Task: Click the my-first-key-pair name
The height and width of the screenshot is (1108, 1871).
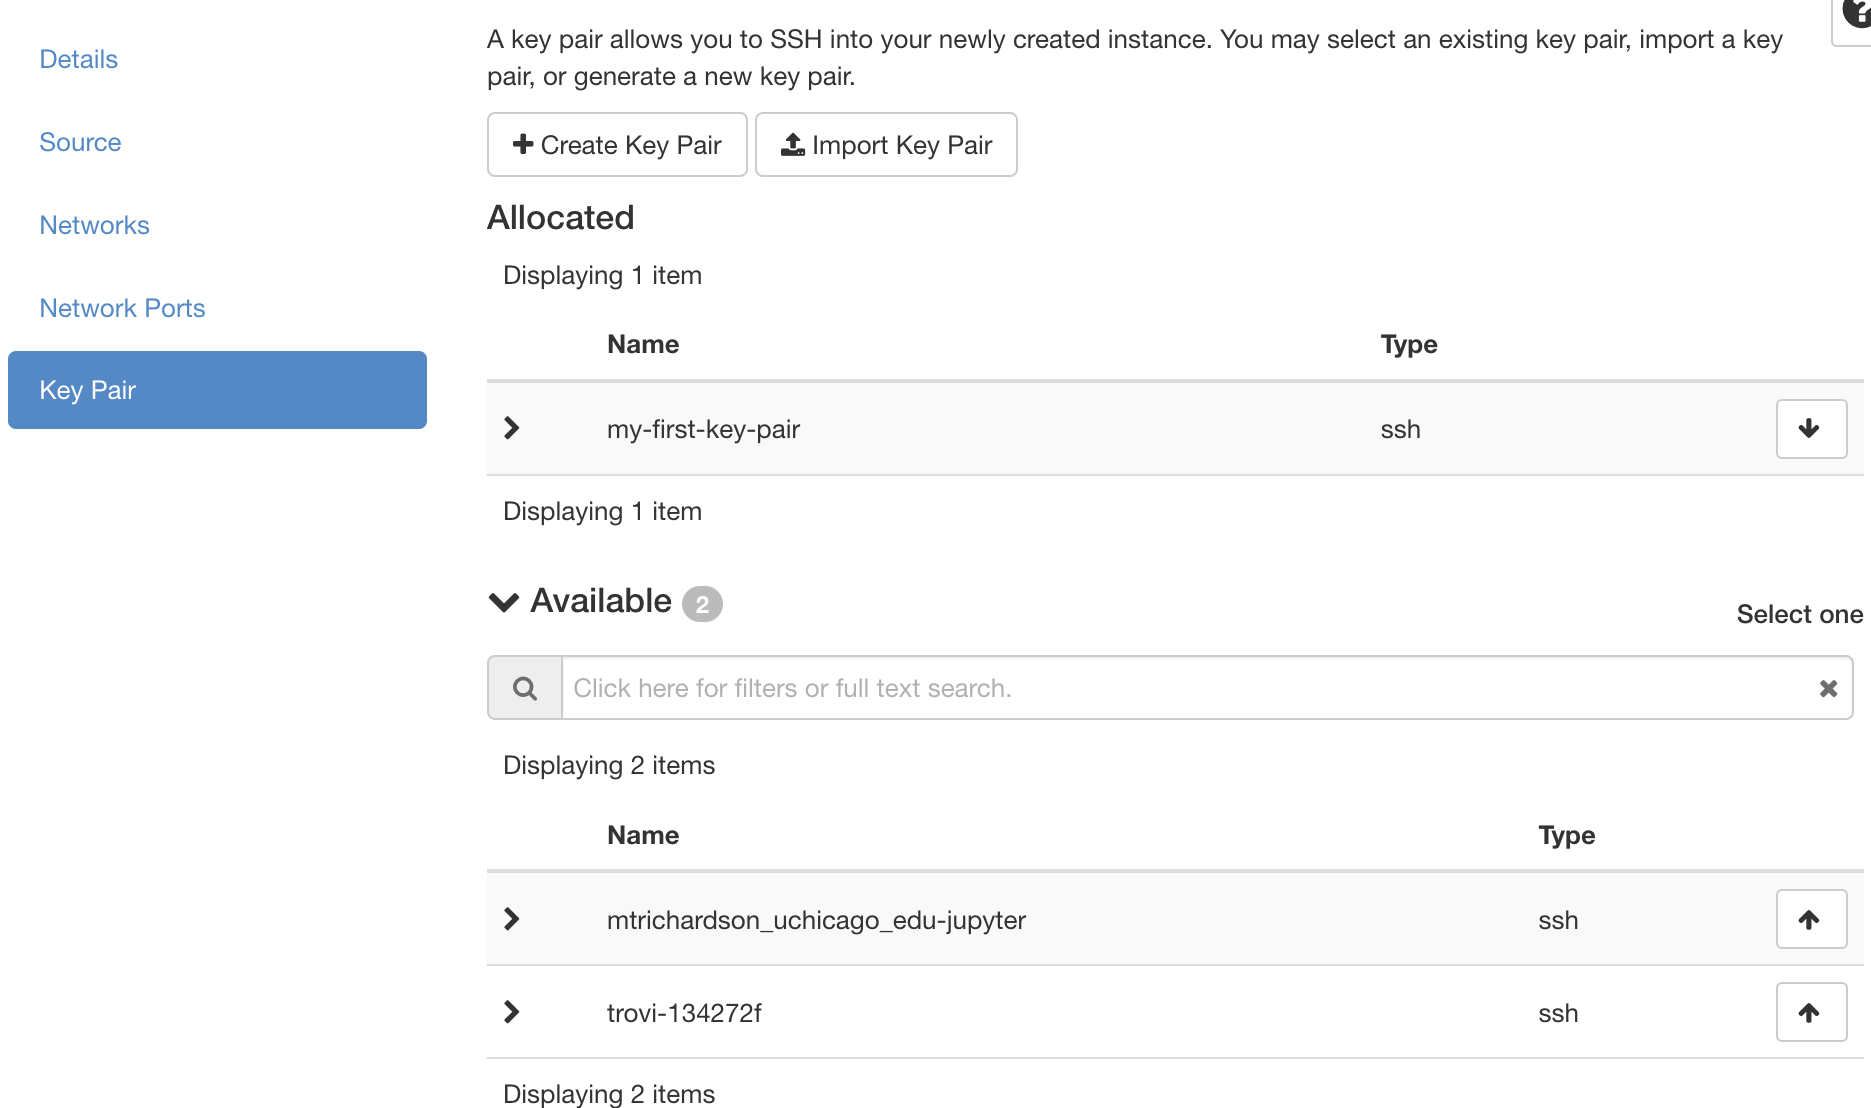Action: pos(703,429)
